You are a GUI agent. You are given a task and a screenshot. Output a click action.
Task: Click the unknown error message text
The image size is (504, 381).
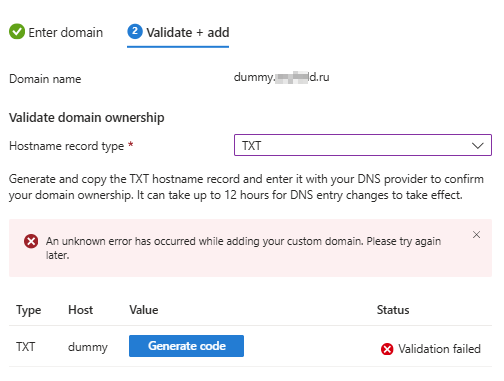[x=243, y=248]
